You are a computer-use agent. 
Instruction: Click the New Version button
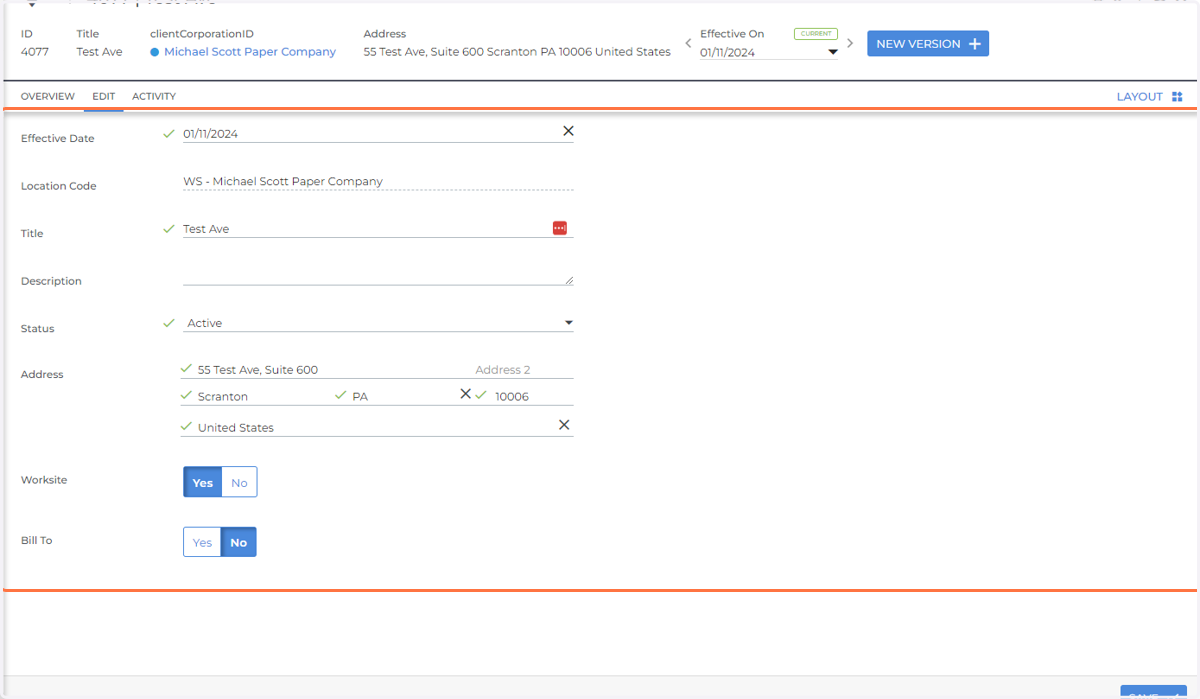(928, 44)
